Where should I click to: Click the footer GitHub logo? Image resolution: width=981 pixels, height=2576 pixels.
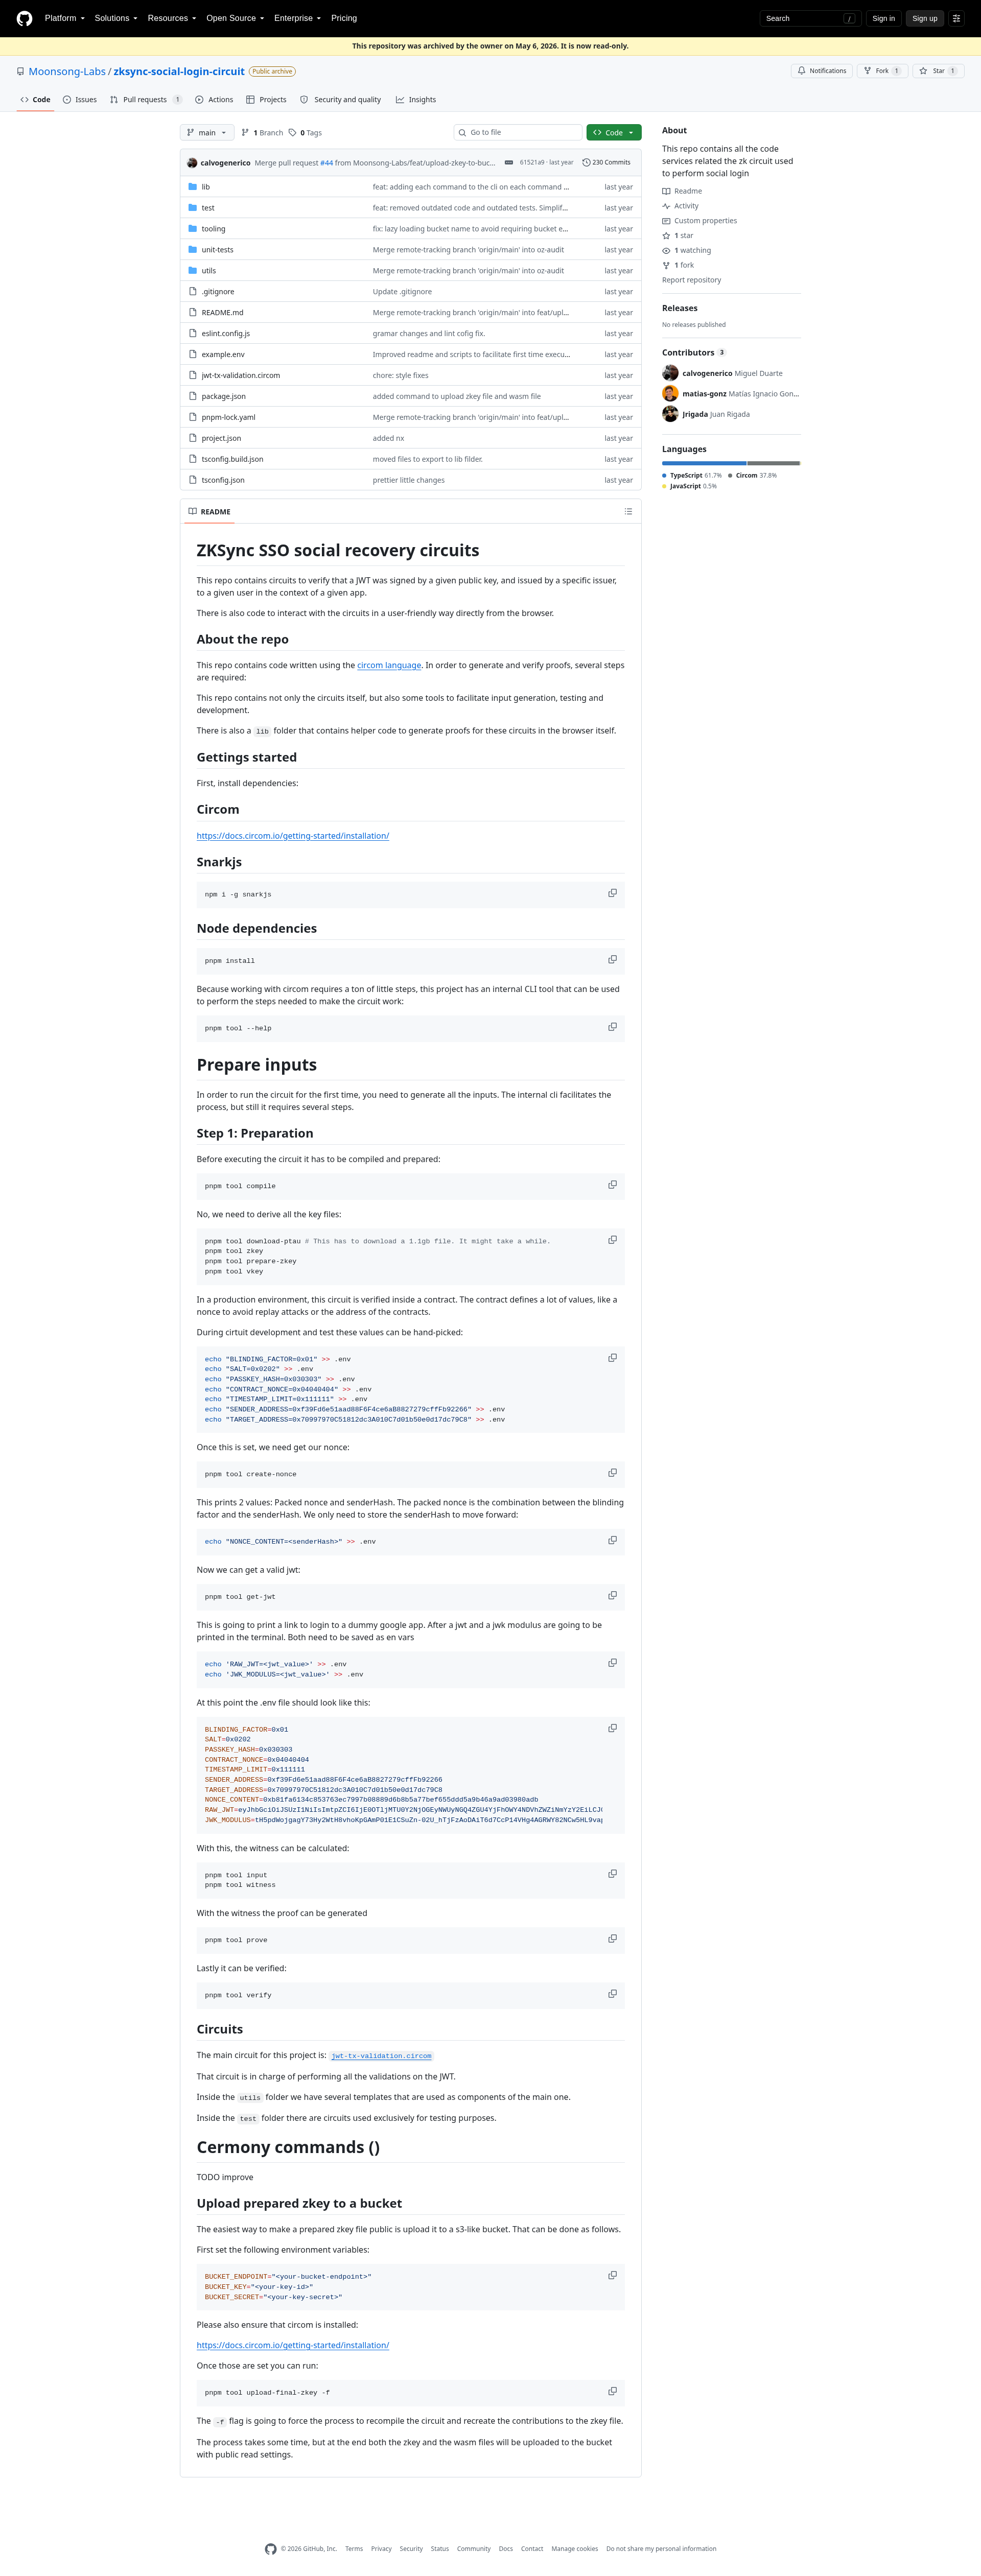pyautogui.click(x=271, y=2548)
